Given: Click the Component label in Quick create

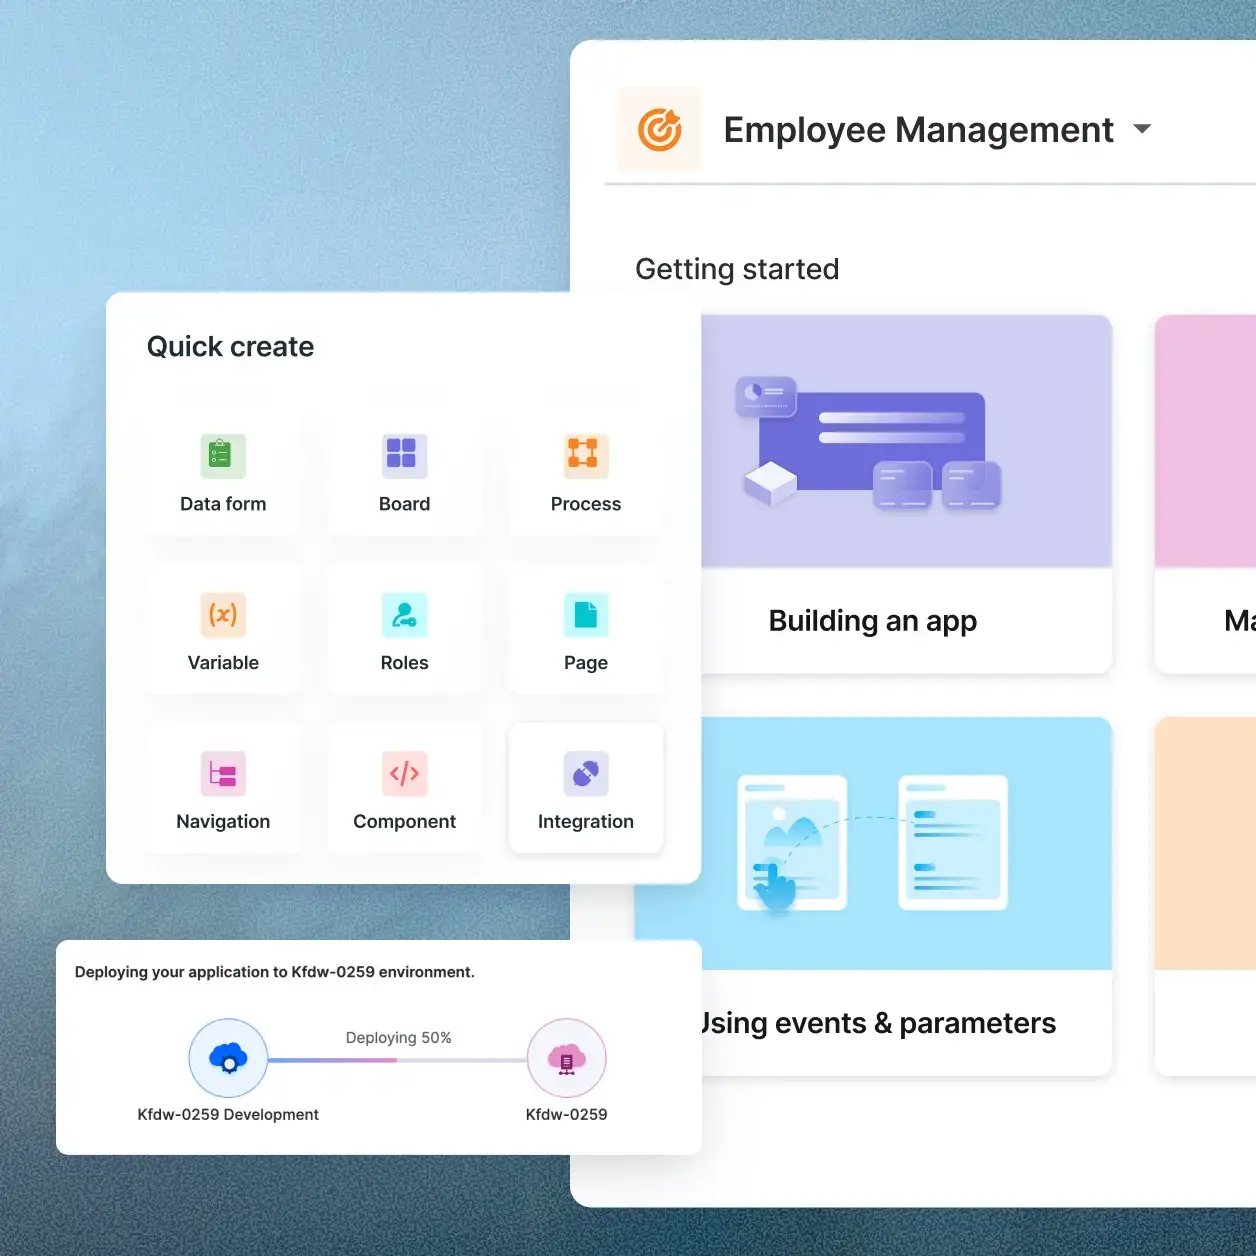Looking at the screenshot, I should (x=404, y=822).
